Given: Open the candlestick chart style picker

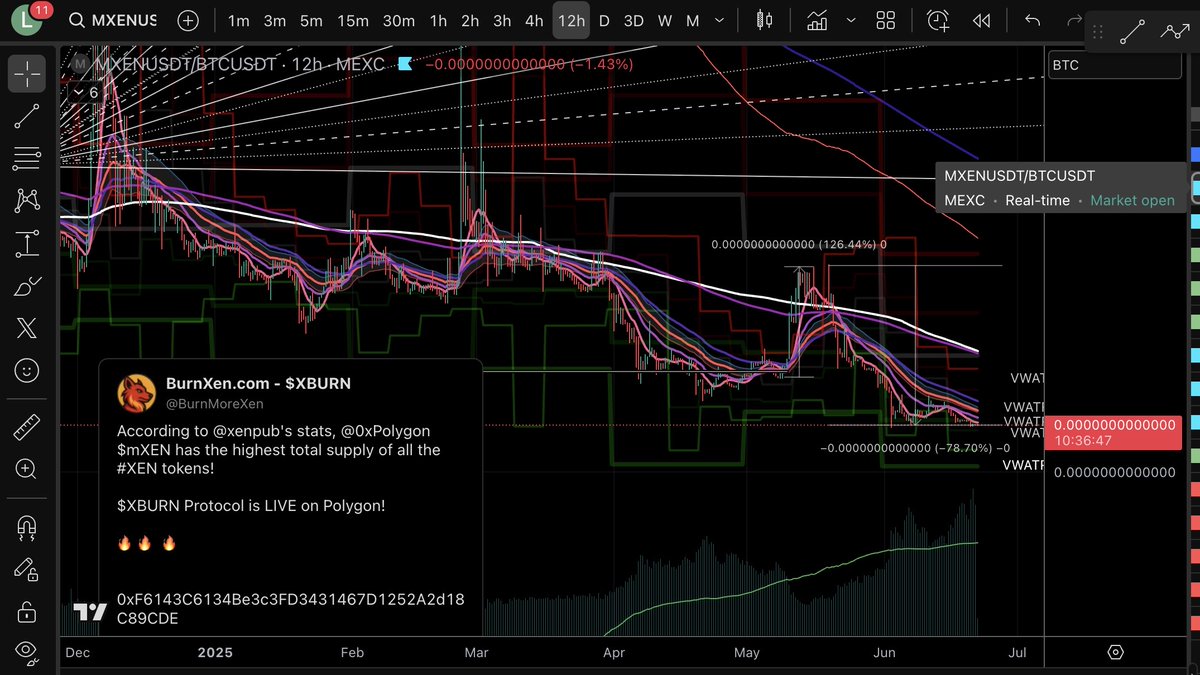Looking at the screenshot, I should [x=764, y=20].
